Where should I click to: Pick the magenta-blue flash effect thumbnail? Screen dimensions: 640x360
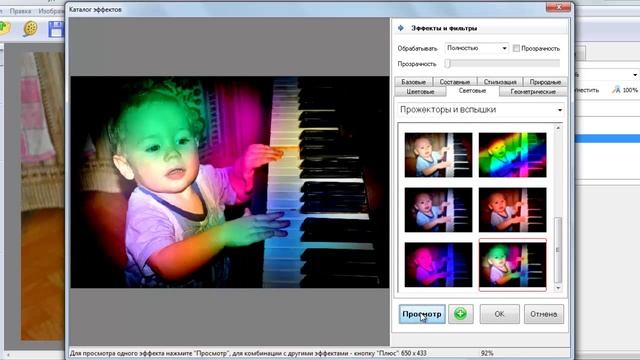pos(438,265)
